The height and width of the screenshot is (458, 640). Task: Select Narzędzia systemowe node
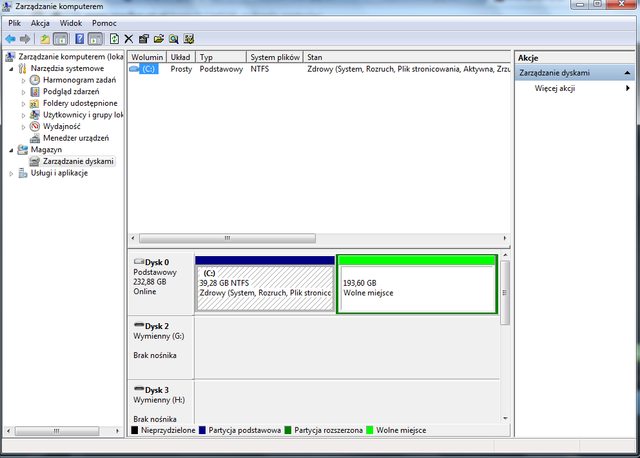[x=67, y=68]
